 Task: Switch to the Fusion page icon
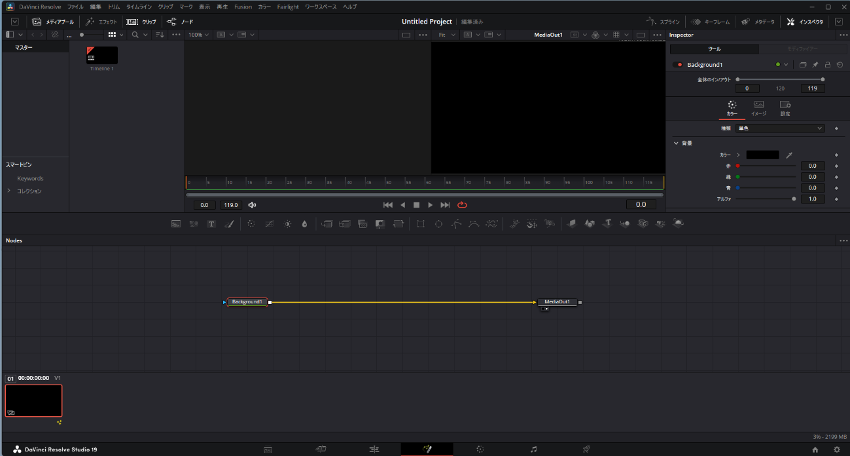coord(426,449)
